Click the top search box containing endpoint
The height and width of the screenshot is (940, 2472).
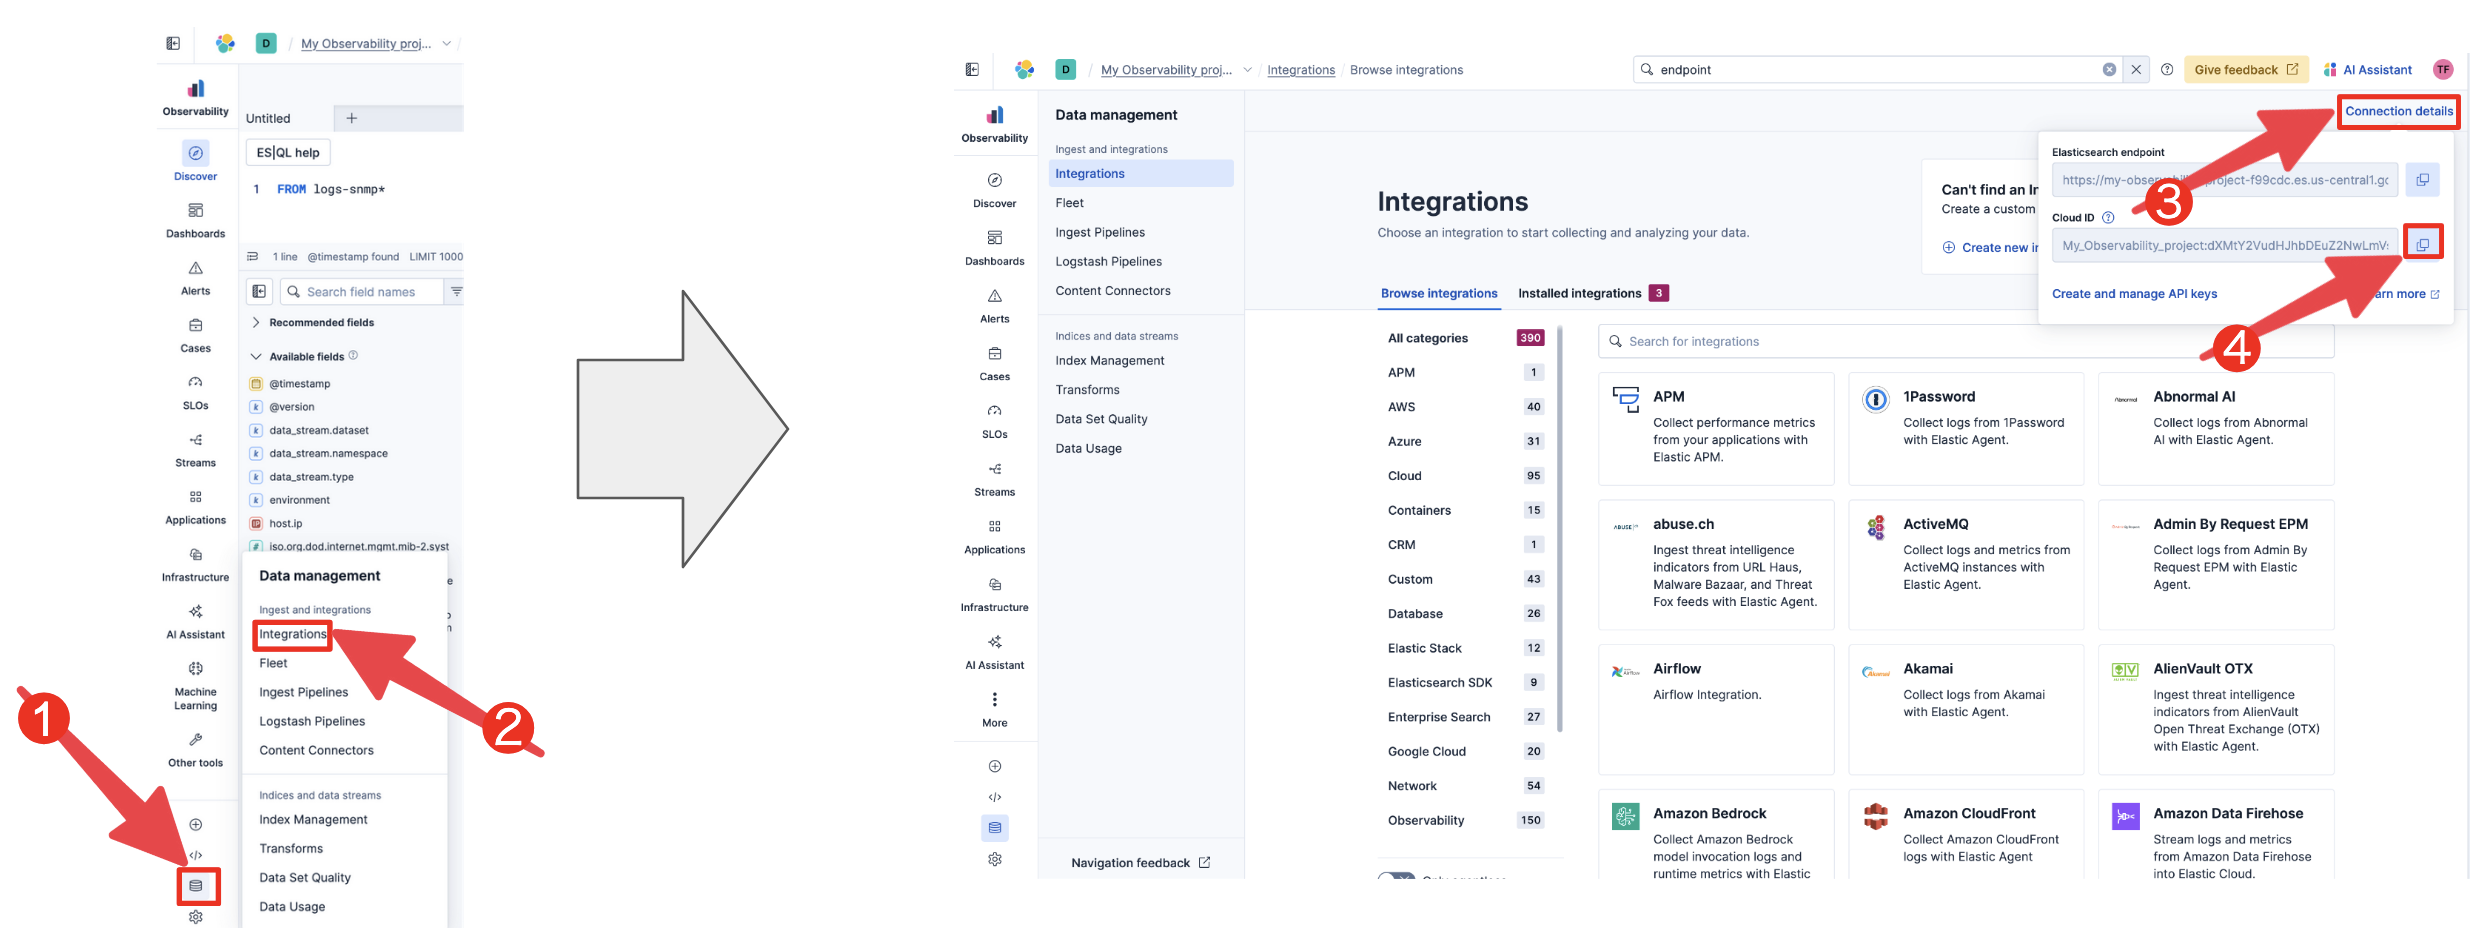click(x=1876, y=69)
